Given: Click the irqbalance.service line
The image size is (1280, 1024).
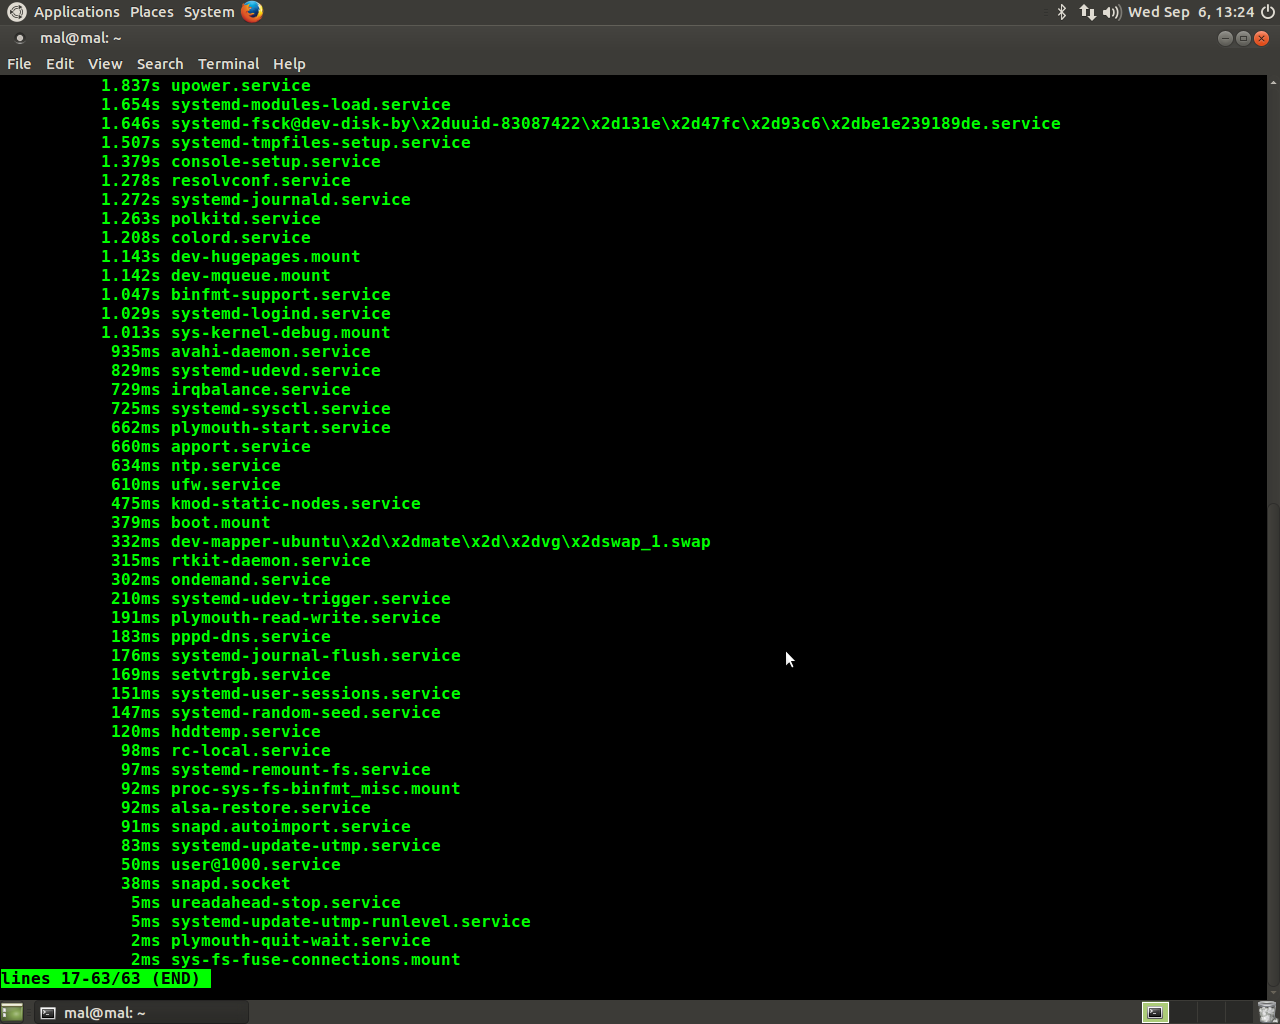Looking at the screenshot, I should [x=230, y=390].
